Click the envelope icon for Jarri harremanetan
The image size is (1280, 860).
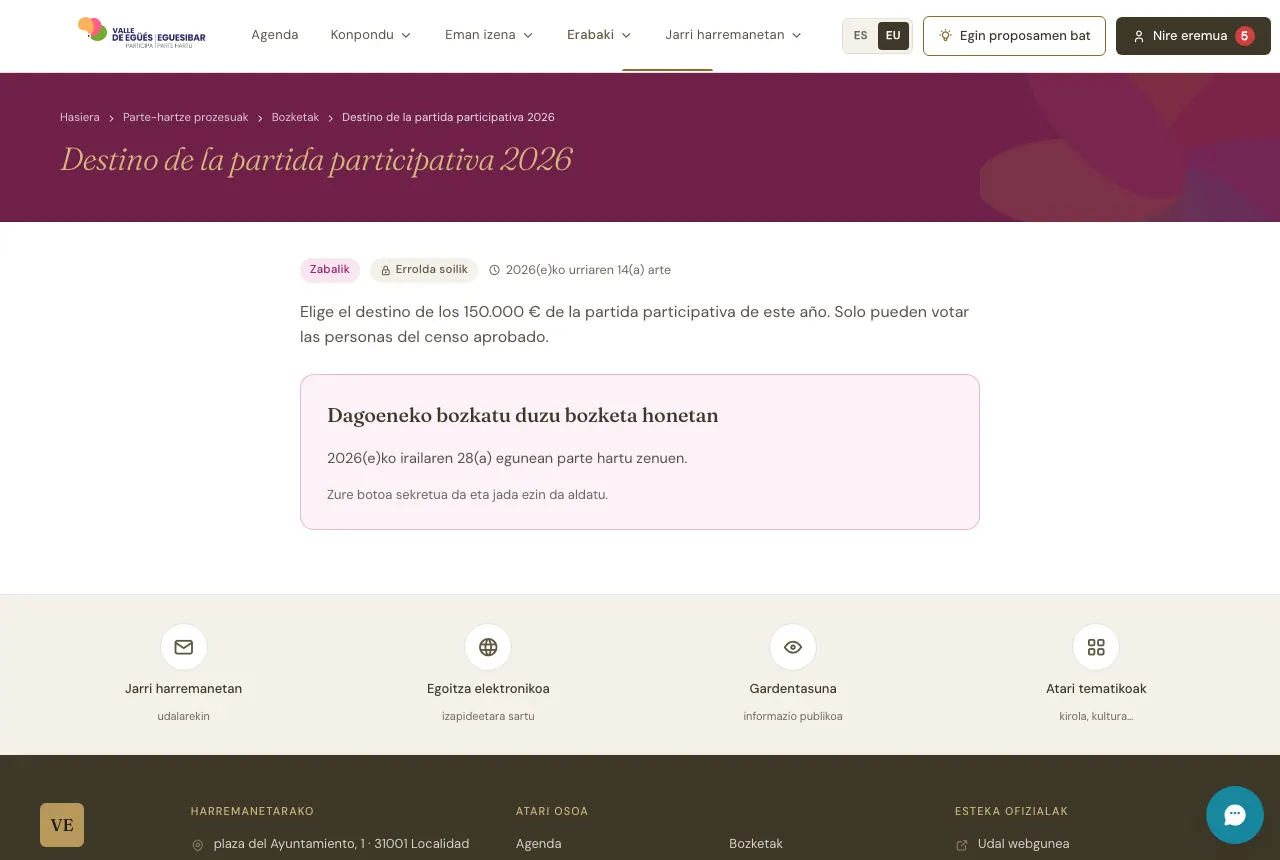tap(184, 647)
